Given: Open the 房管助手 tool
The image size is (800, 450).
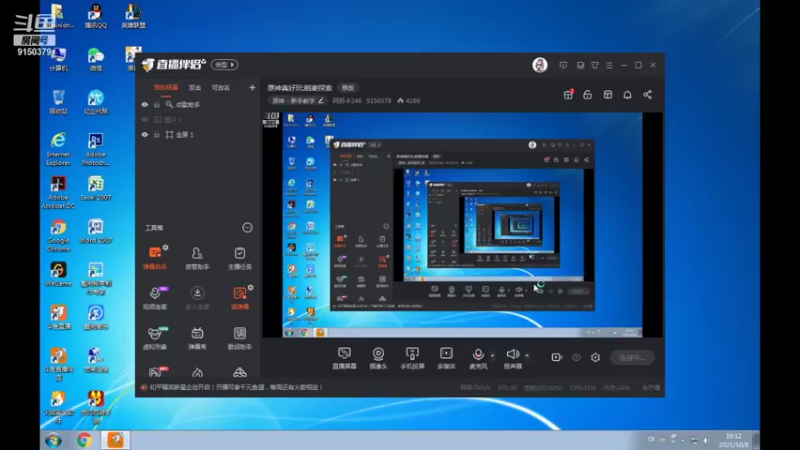Looking at the screenshot, I should pyautogui.click(x=197, y=258).
